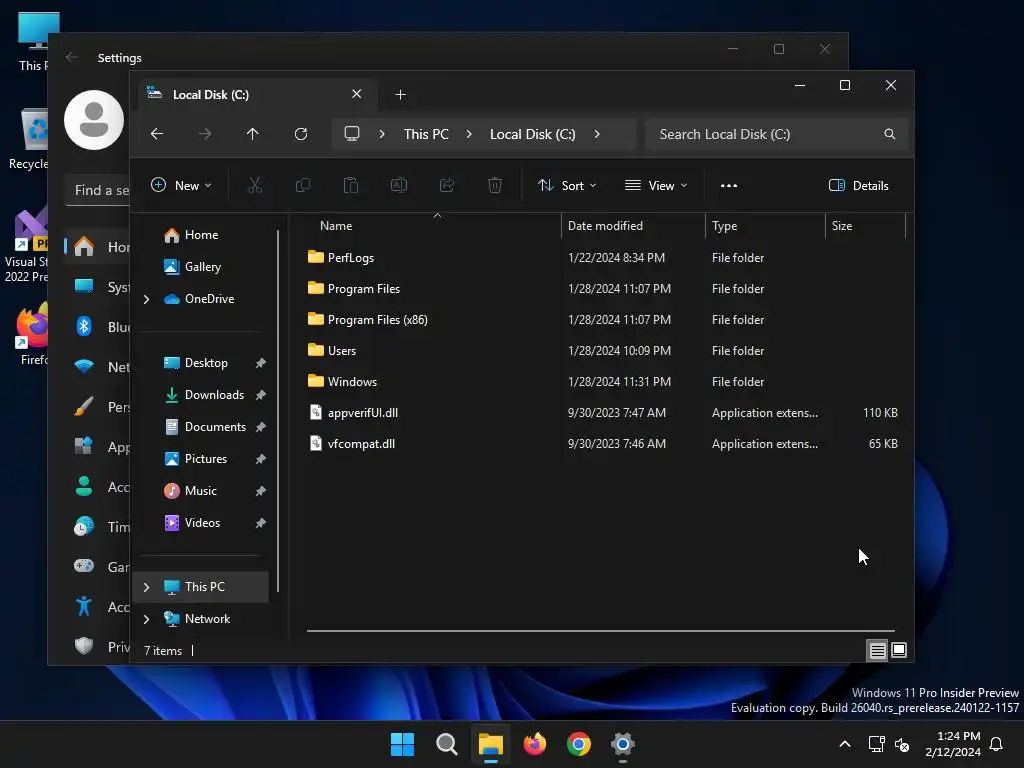
Task: Close the Local Disk (C:) tab
Action: point(357,94)
